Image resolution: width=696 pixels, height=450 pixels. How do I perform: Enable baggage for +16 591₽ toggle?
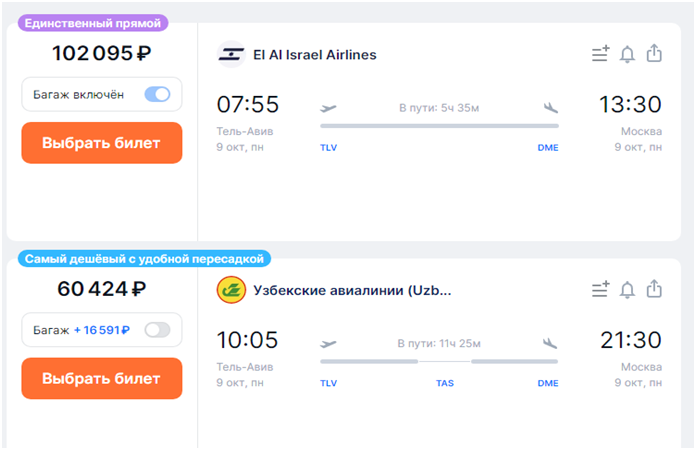tap(157, 330)
